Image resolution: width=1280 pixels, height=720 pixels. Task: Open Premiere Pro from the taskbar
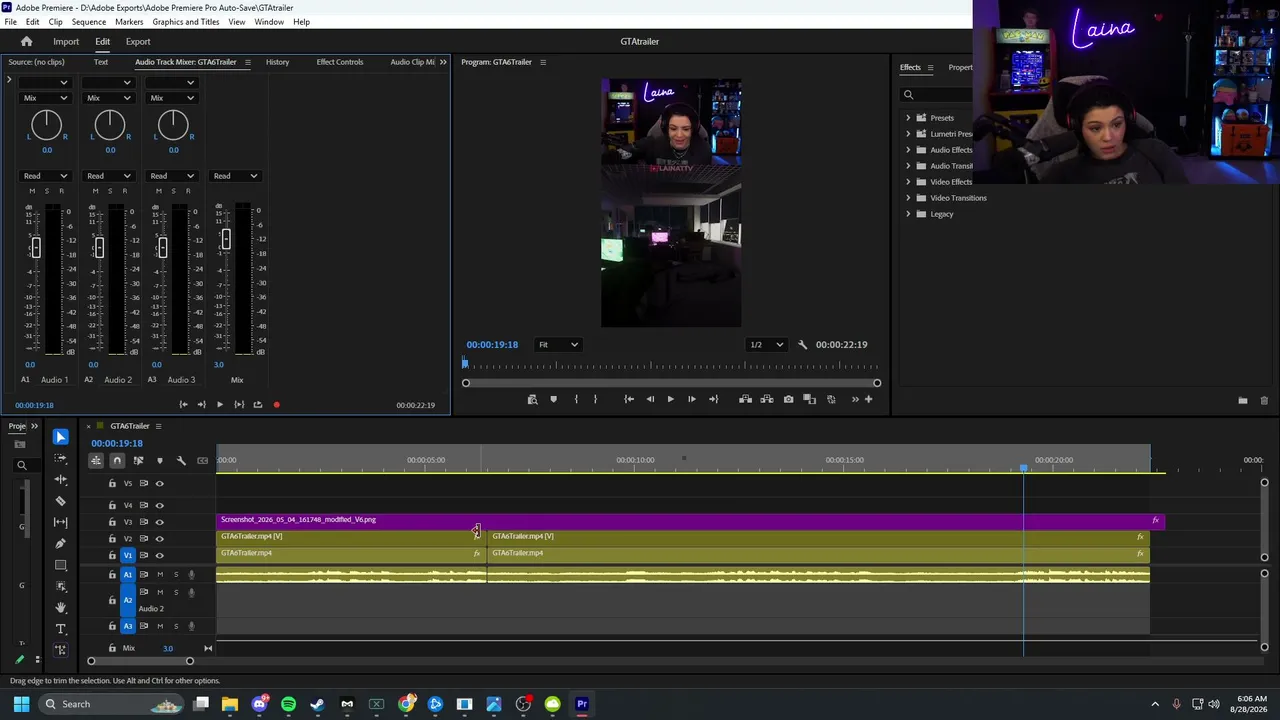(582, 704)
